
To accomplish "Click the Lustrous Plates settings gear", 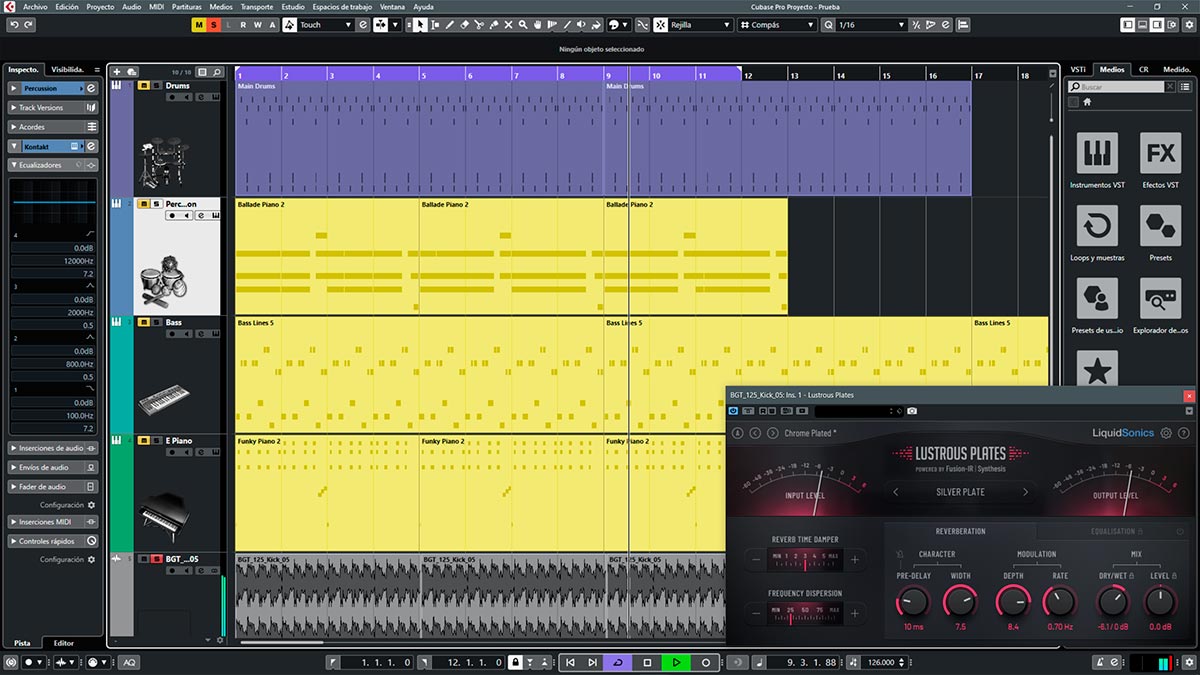I will click(x=1166, y=433).
